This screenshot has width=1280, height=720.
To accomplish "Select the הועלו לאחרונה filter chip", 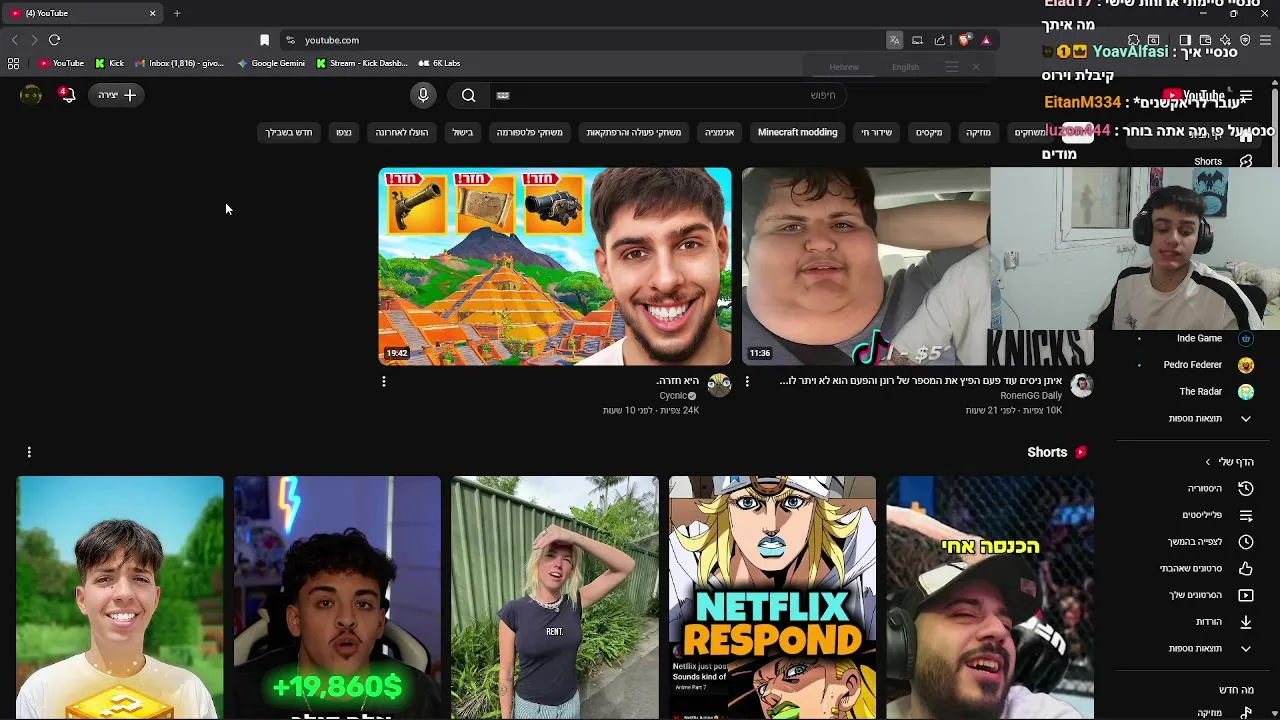I will click(402, 132).
